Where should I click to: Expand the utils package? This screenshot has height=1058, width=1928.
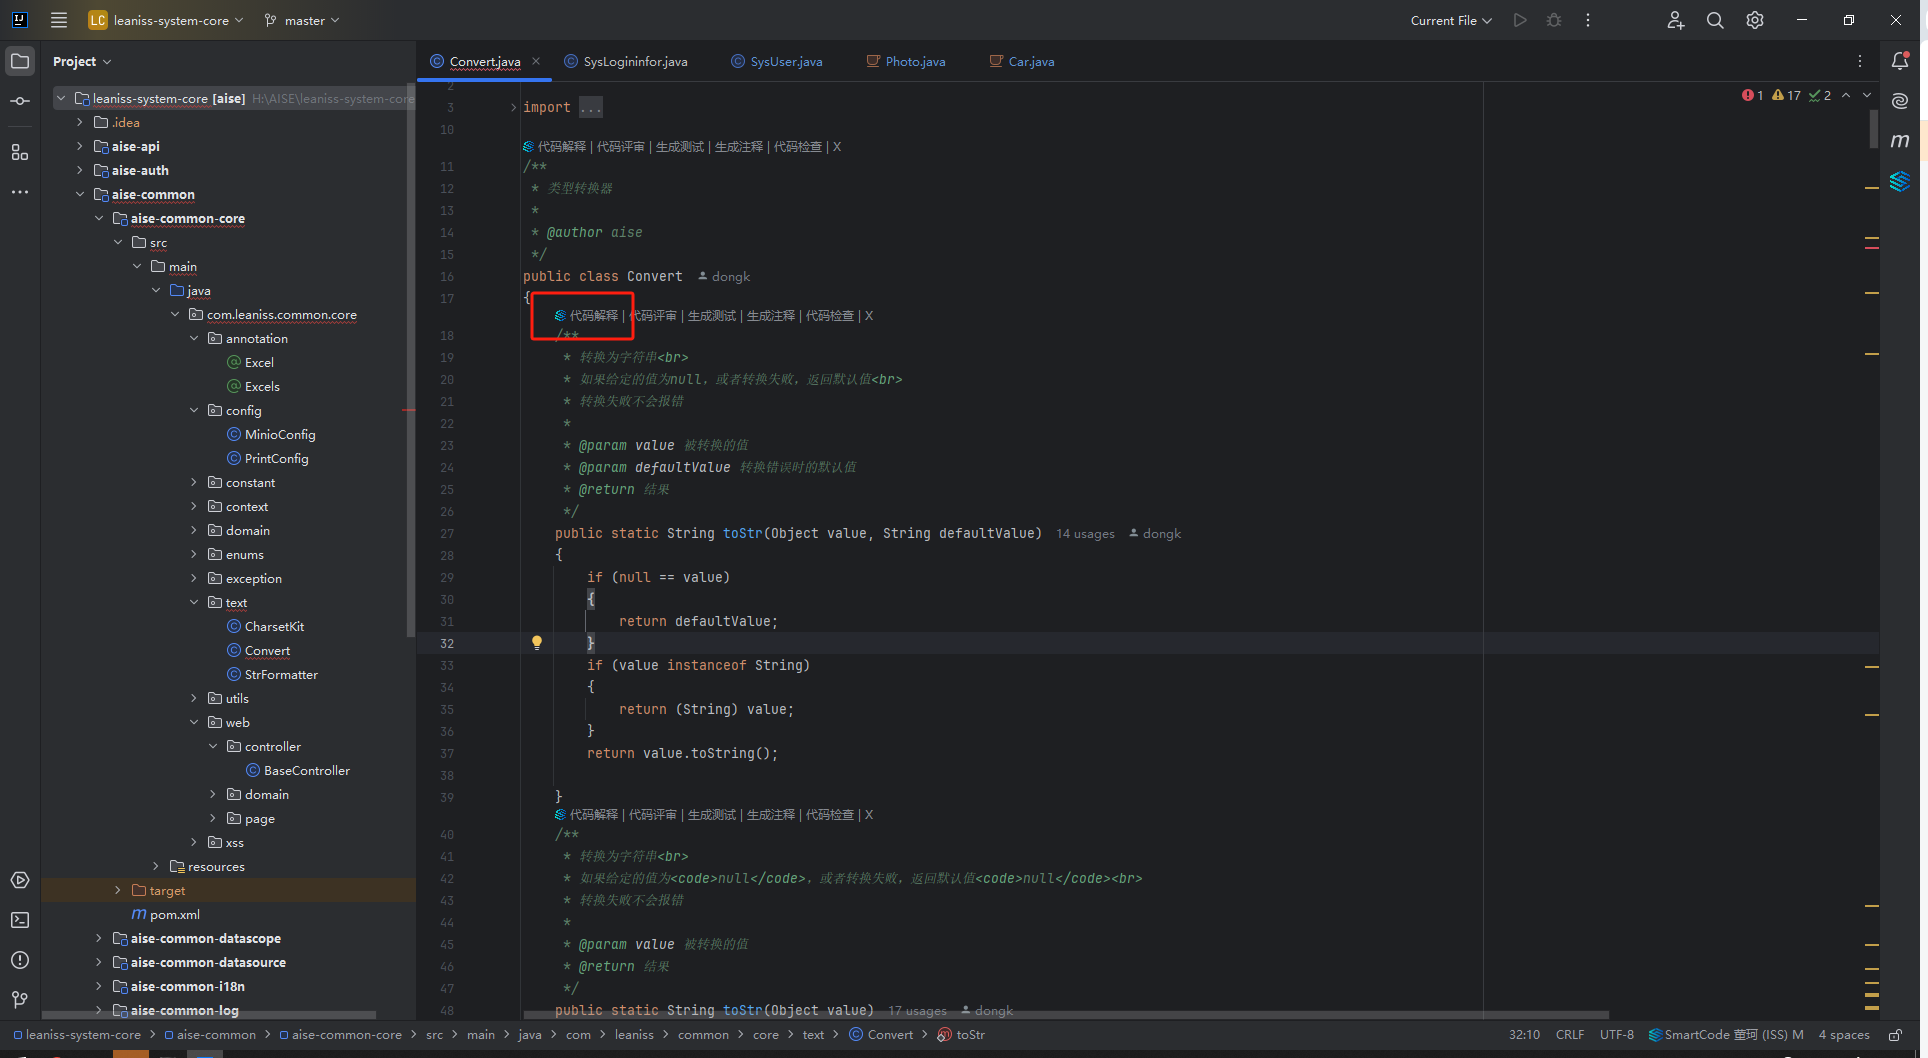194,698
